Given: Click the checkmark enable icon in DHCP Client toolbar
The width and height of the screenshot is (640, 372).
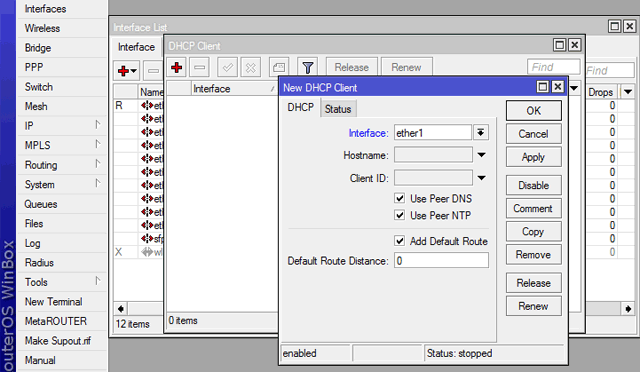Looking at the screenshot, I should [x=228, y=67].
